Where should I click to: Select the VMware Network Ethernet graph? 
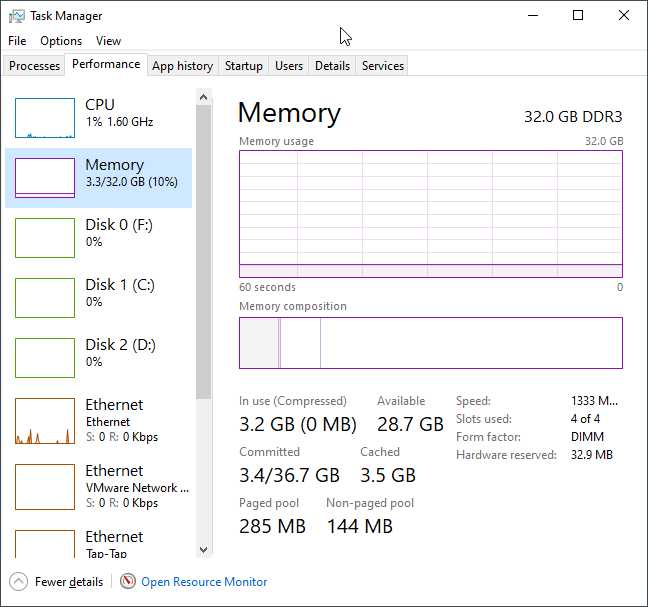[45, 487]
